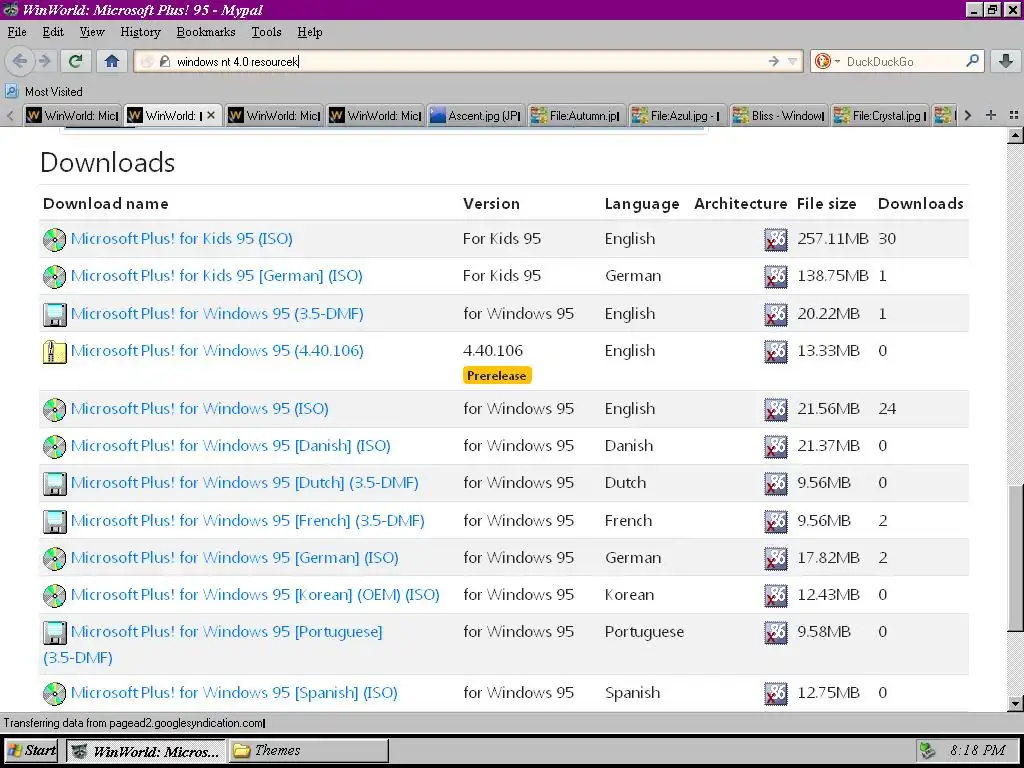The width and height of the screenshot is (1024, 768).
Task: Click the floppy icon for the [French] row
Action: click(55, 522)
